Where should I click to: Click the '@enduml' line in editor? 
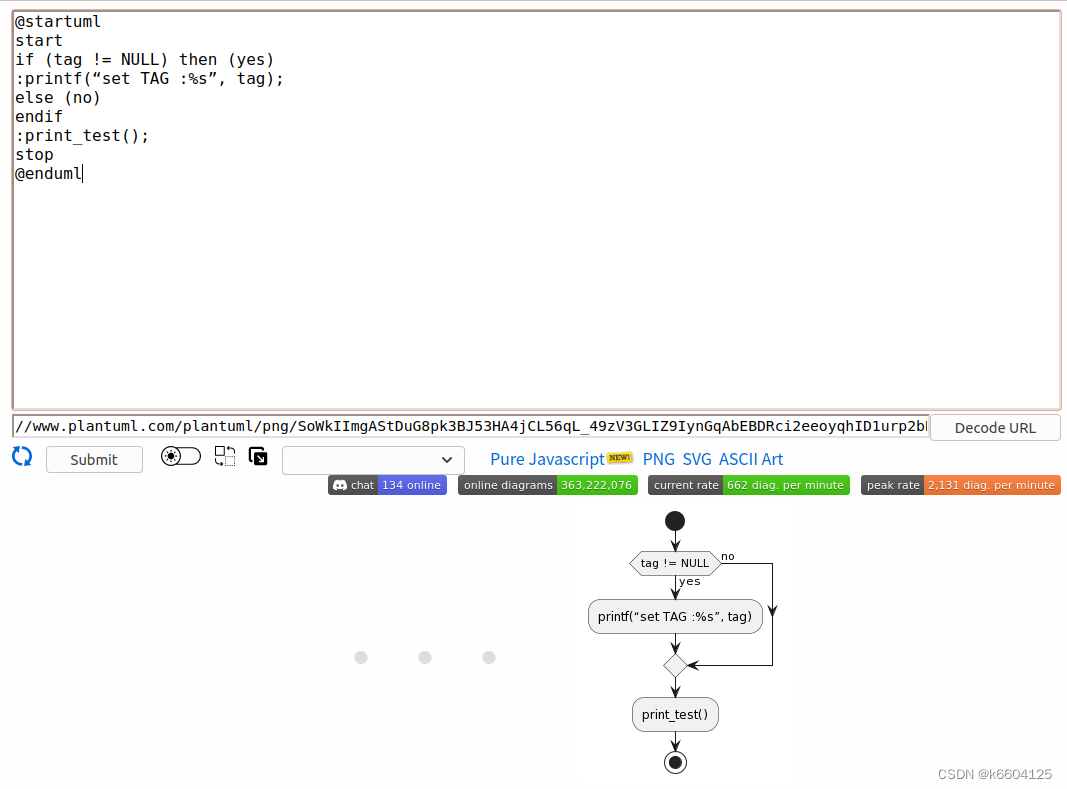tap(48, 174)
